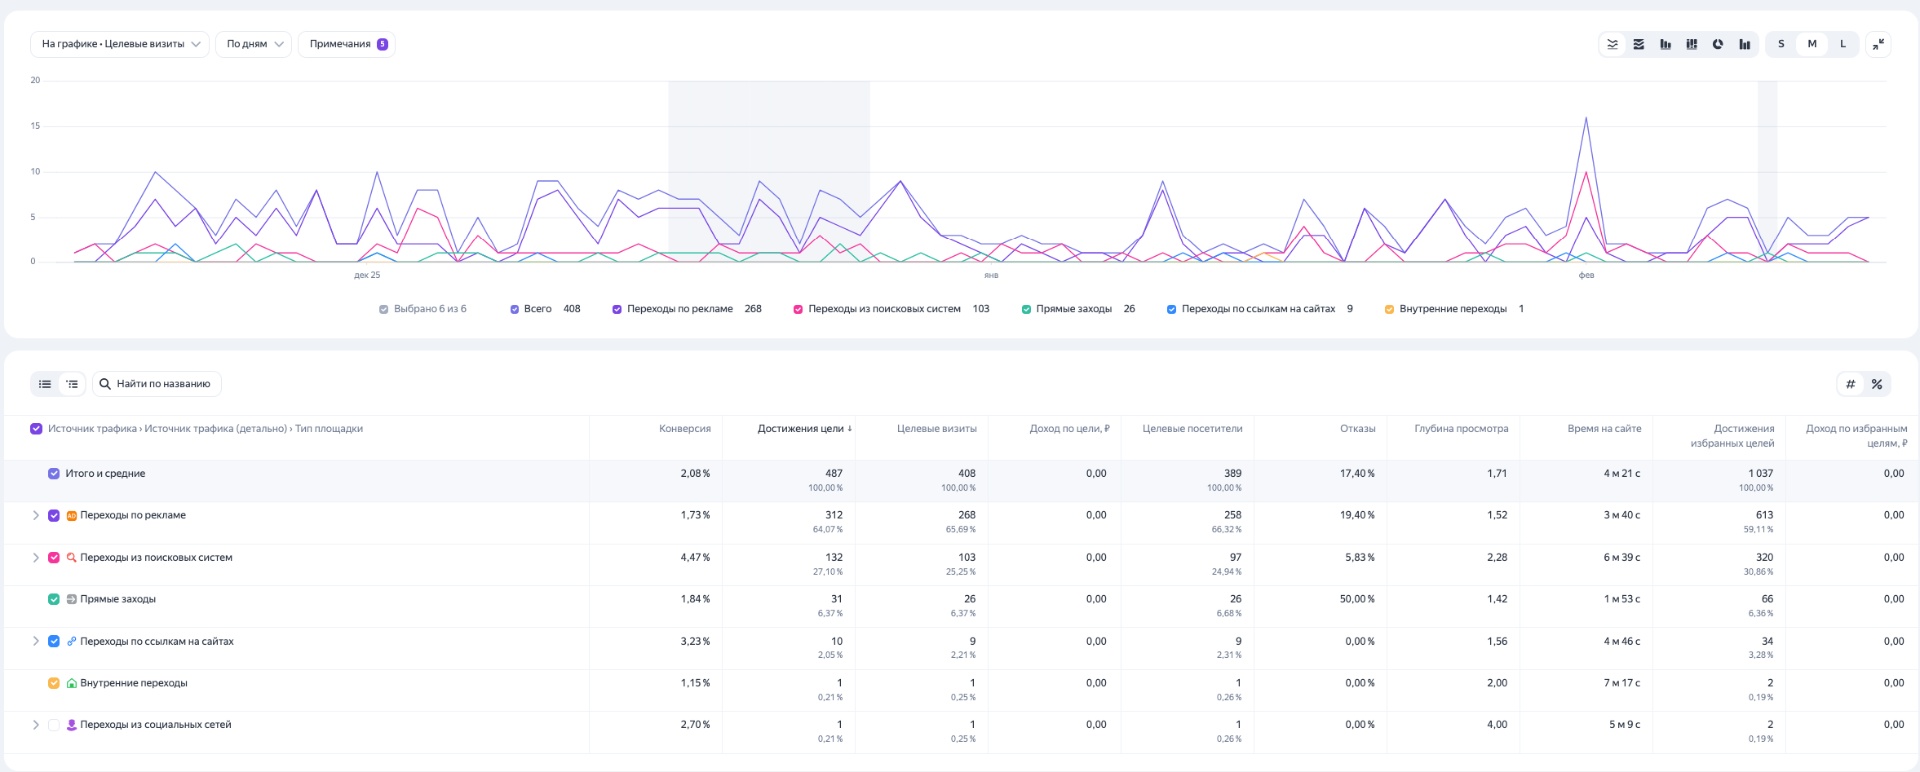Switch to the line chart view icon
This screenshot has height=772, width=1920.
point(1612,44)
